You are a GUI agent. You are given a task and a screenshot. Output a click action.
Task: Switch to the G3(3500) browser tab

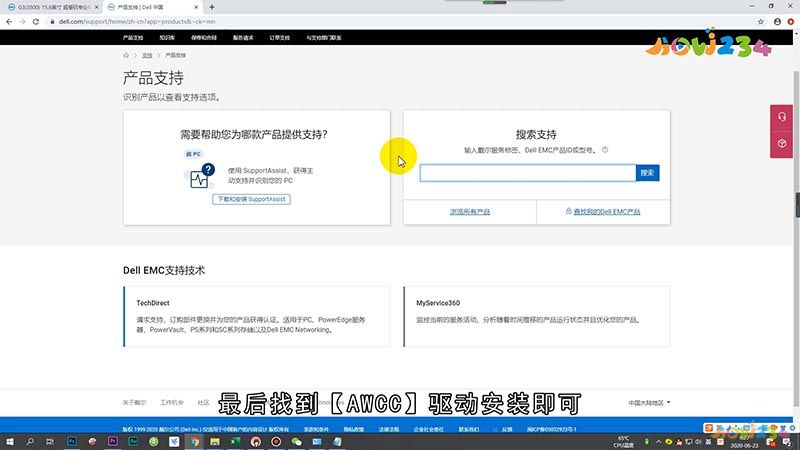pyautogui.click(x=51, y=7)
